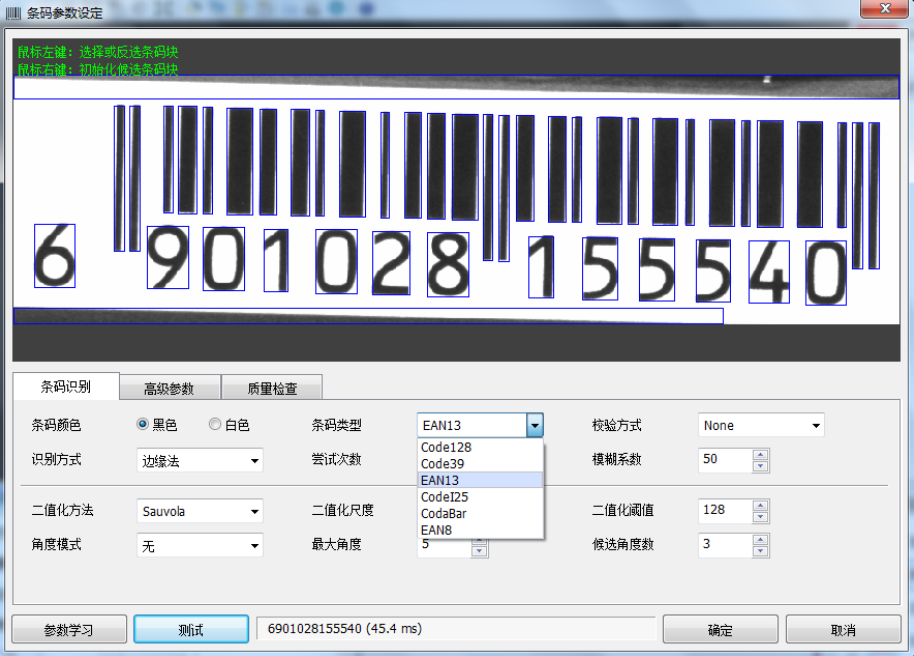
Task: Open the 校验方式 None dropdown
Action: [761, 426]
